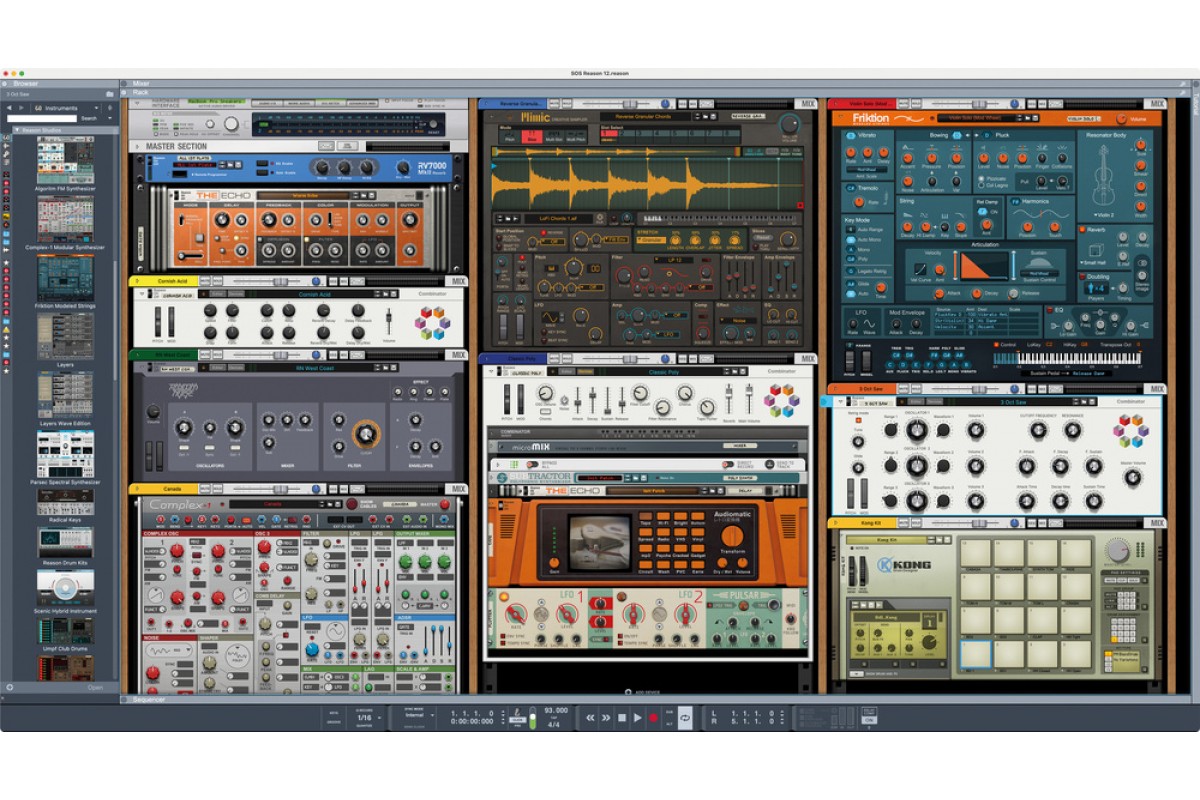The image size is (1200, 800).
Task: Fast-forward the song position in the transport
Action: pos(606,717)
